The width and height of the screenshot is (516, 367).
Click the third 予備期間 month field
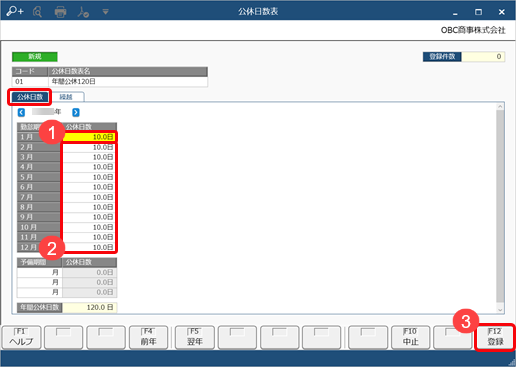(x=39, y=292)
